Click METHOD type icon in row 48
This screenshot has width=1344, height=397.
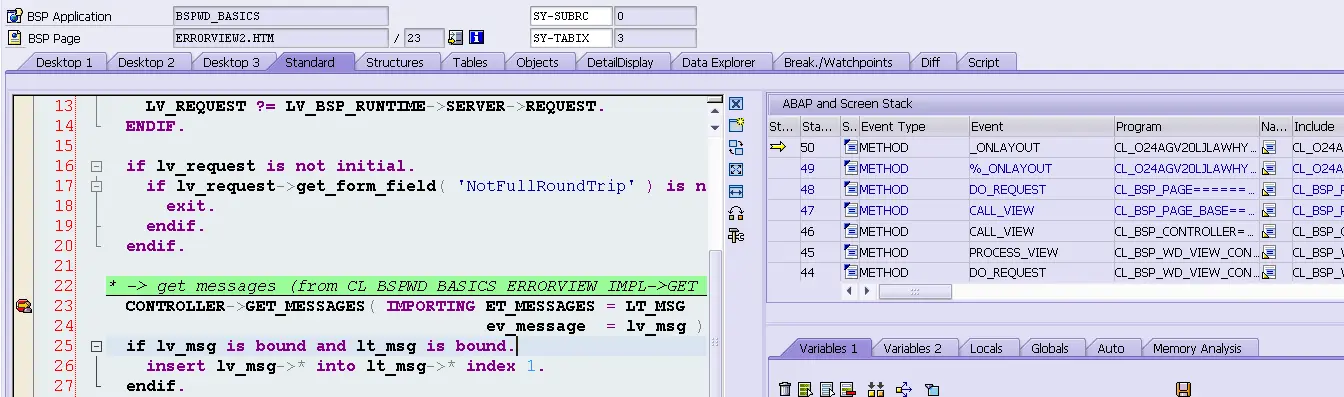pos(851,189)
